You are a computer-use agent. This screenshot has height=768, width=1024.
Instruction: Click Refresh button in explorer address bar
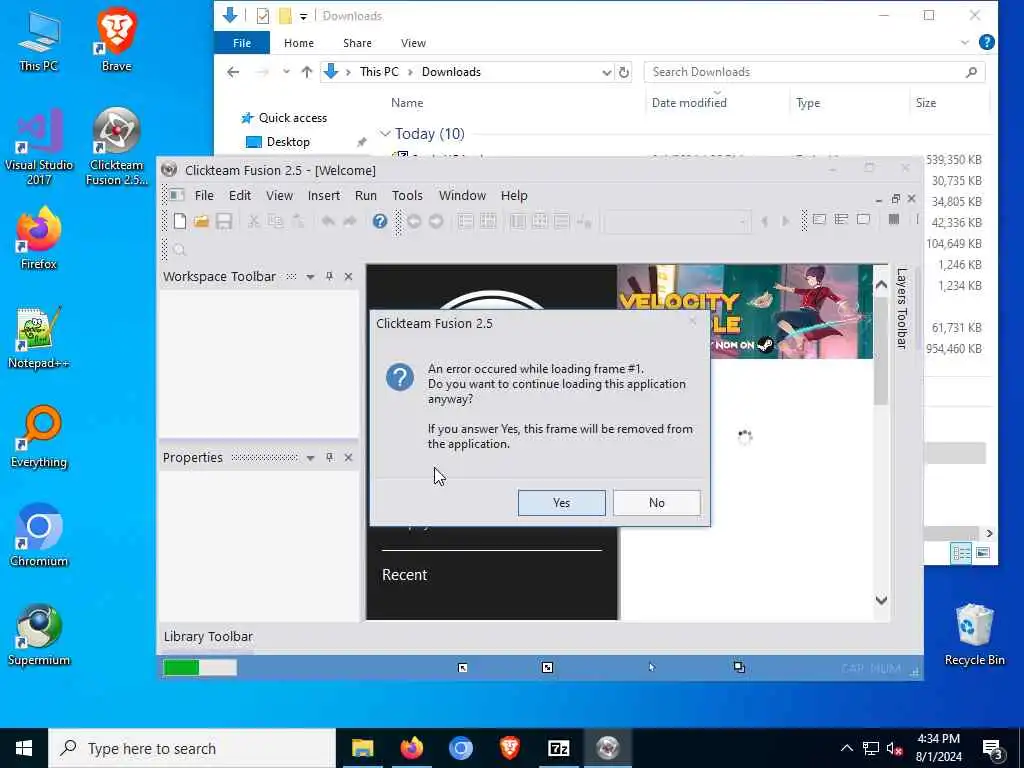pyautogui.click(x=624, y=72)
